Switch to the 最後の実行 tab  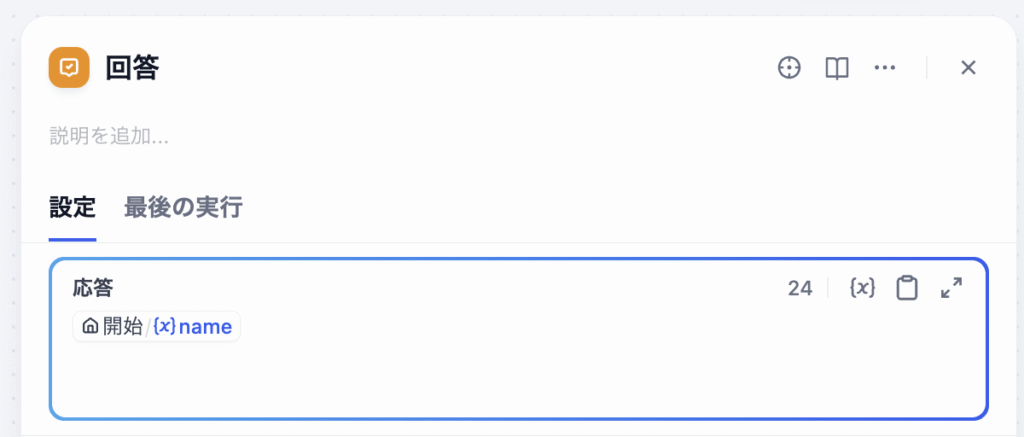tap(184, 208)
